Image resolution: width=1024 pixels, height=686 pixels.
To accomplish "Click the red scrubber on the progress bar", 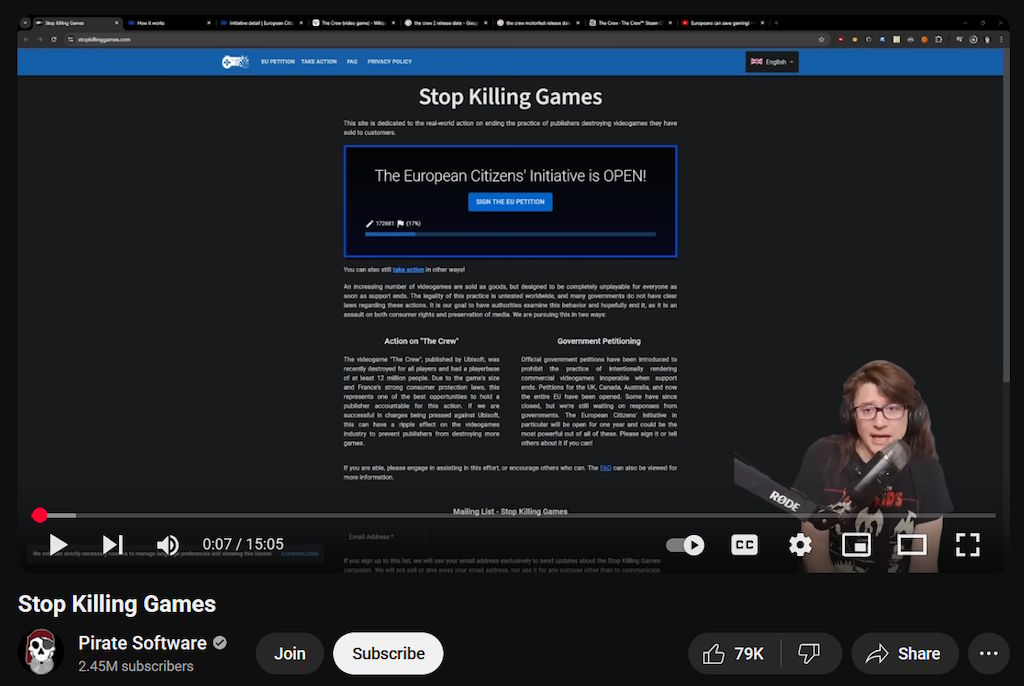I will (x=39, y=515).
